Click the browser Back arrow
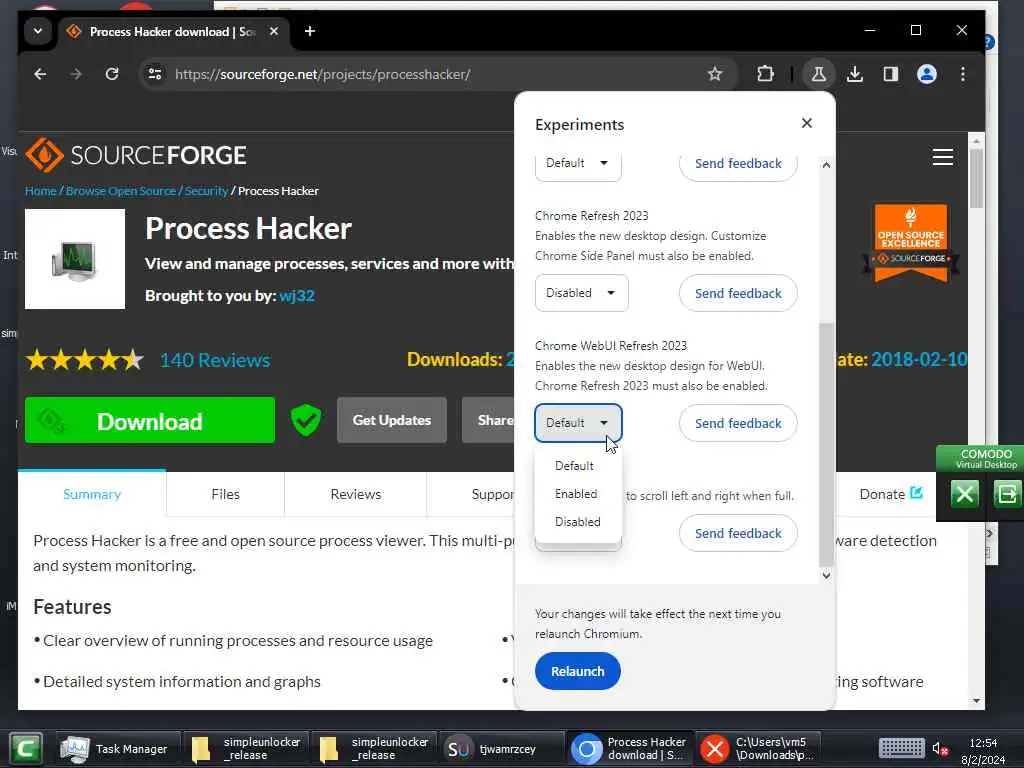This screenshot has width=1024, height=768. 40,74
